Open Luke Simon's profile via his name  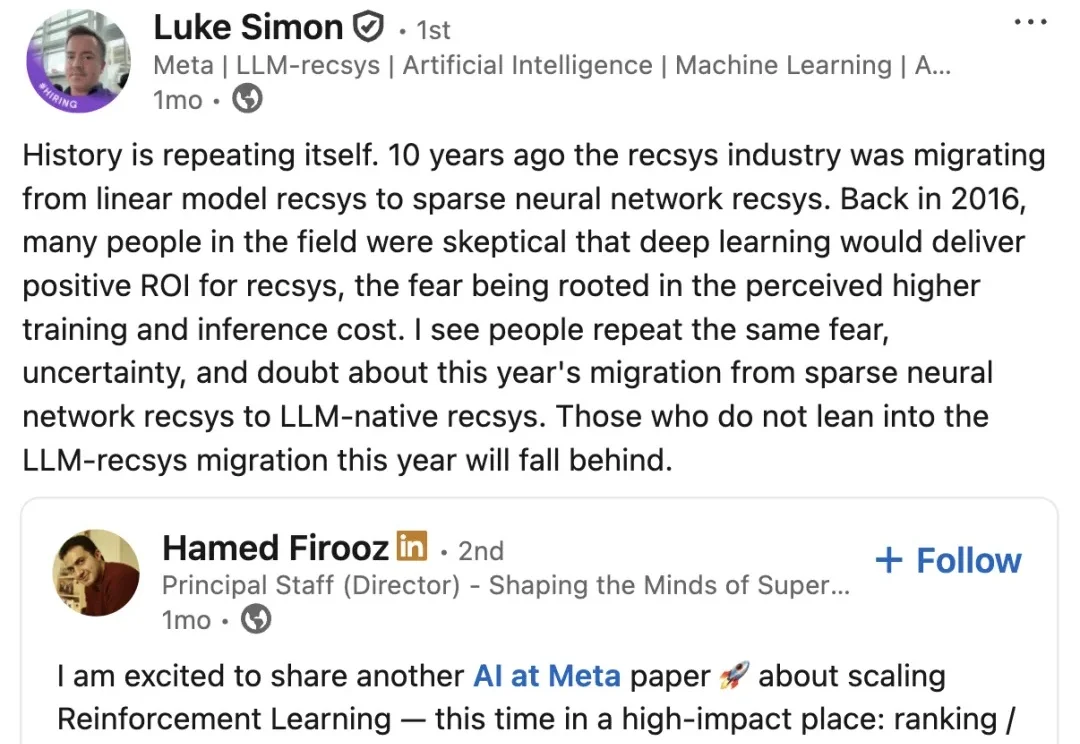pos(248,28)
